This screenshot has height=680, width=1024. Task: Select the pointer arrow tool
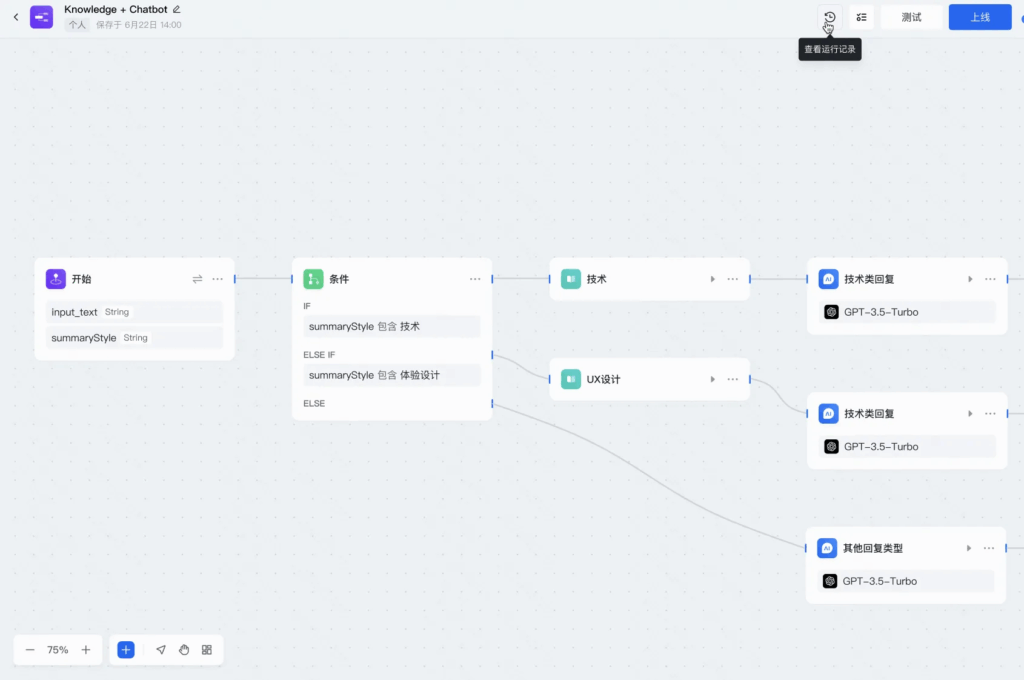point(161,650)
